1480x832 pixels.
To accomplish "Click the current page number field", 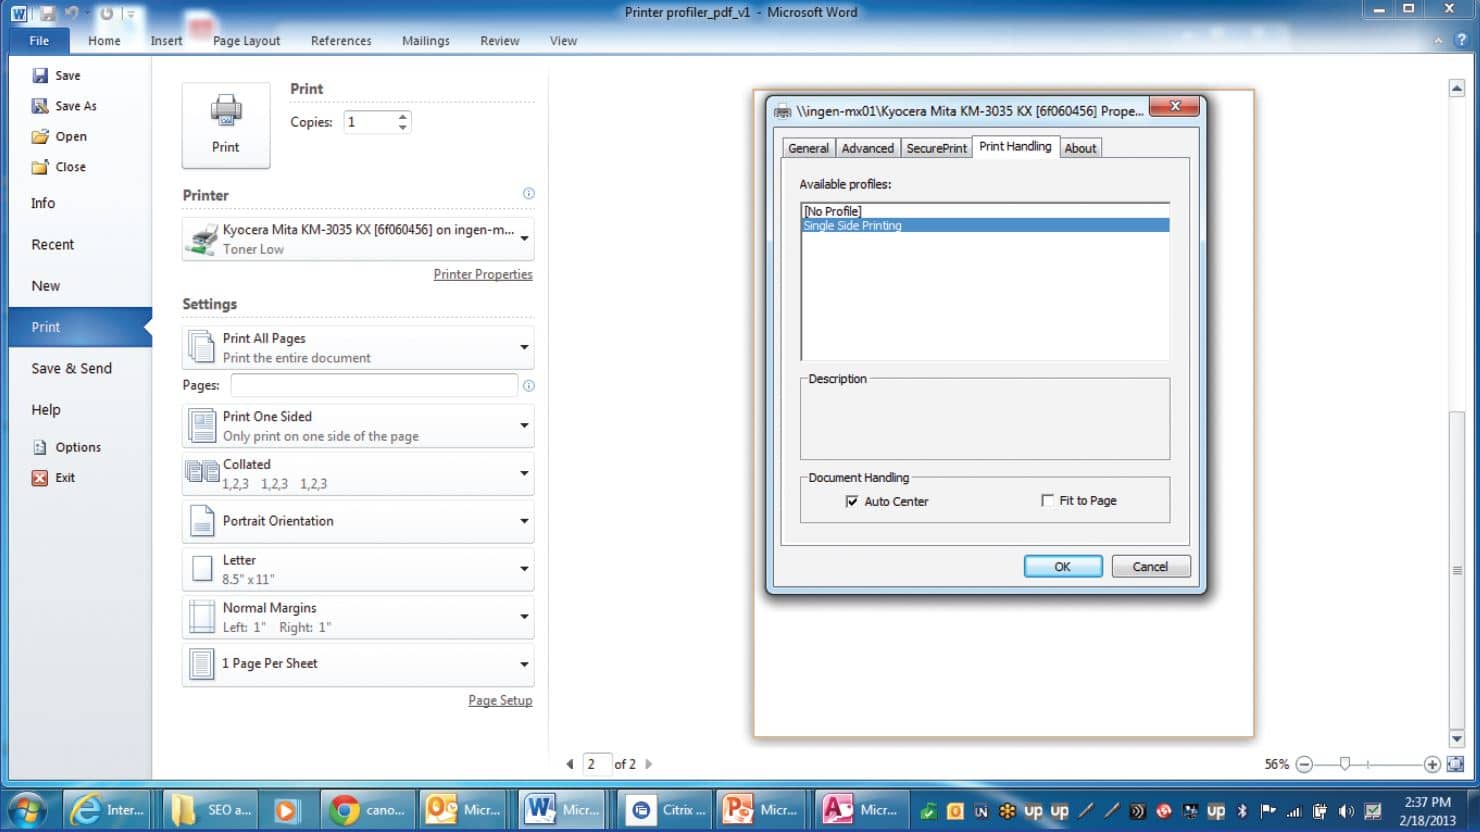I will coord(596,764).
